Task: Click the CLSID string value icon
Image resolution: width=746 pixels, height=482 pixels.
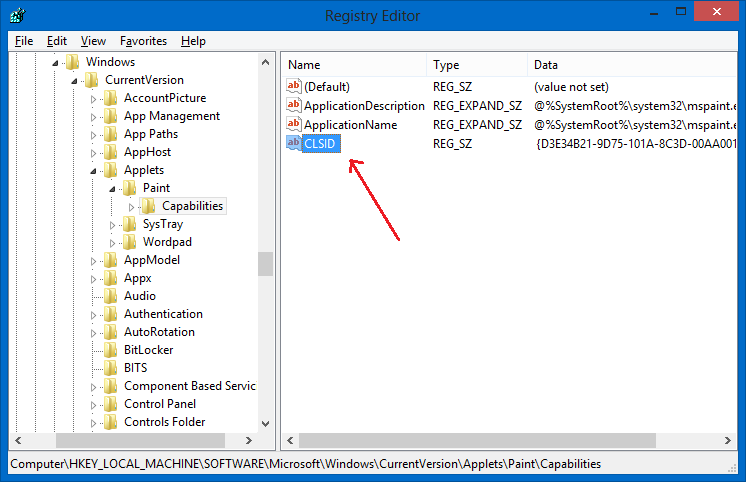Action: 294,143
